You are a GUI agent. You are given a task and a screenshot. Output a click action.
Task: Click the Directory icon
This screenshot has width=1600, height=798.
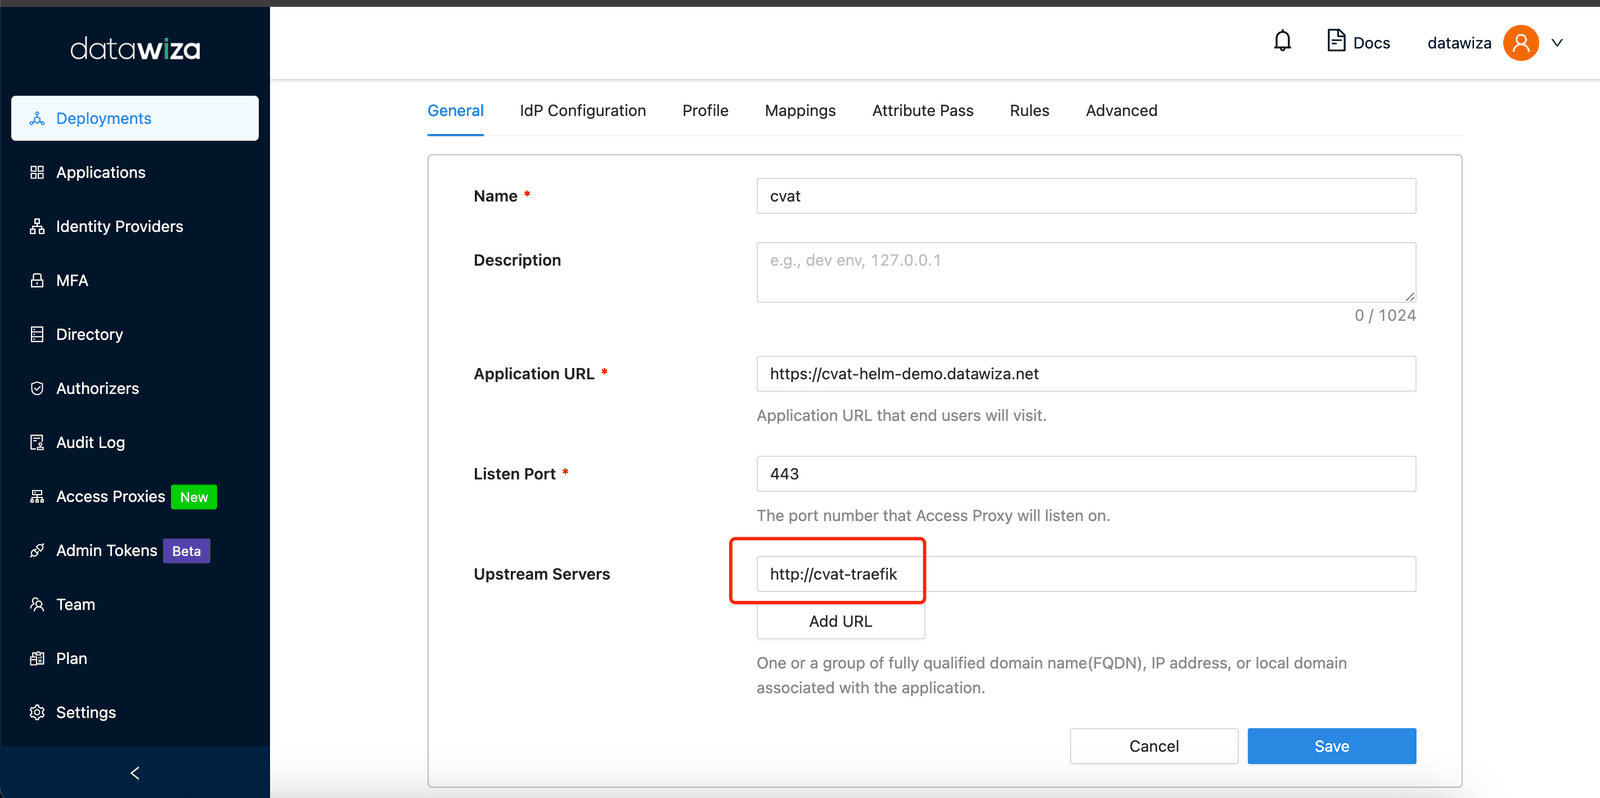37,334
